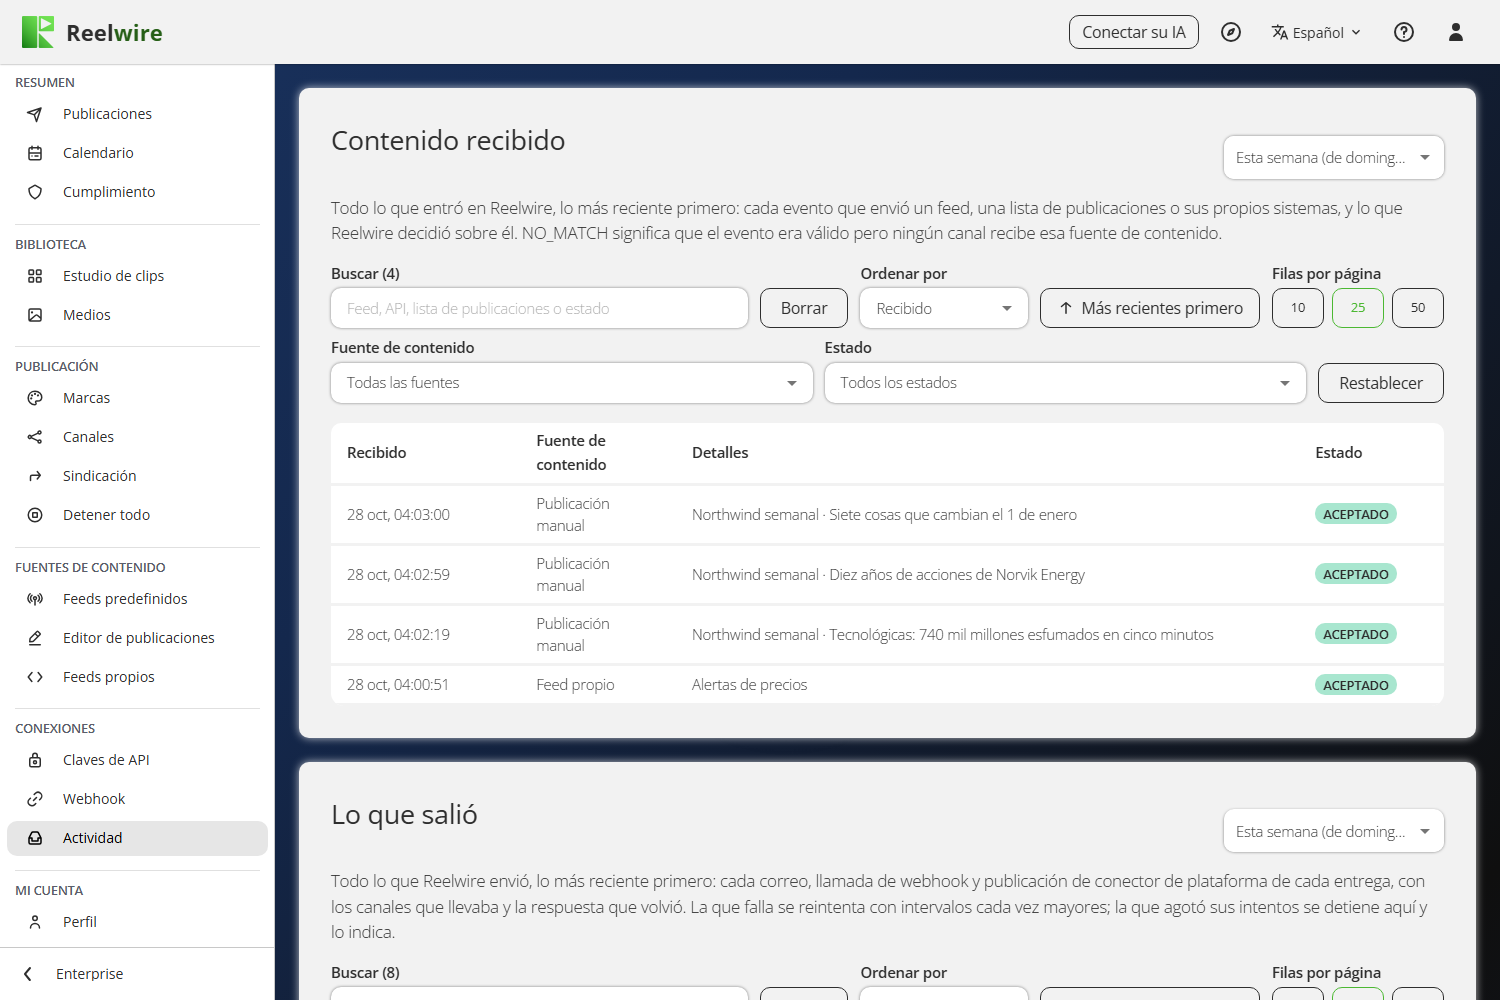
Task: Go to Actividad in the sidebar
Action: click(137, 838)
